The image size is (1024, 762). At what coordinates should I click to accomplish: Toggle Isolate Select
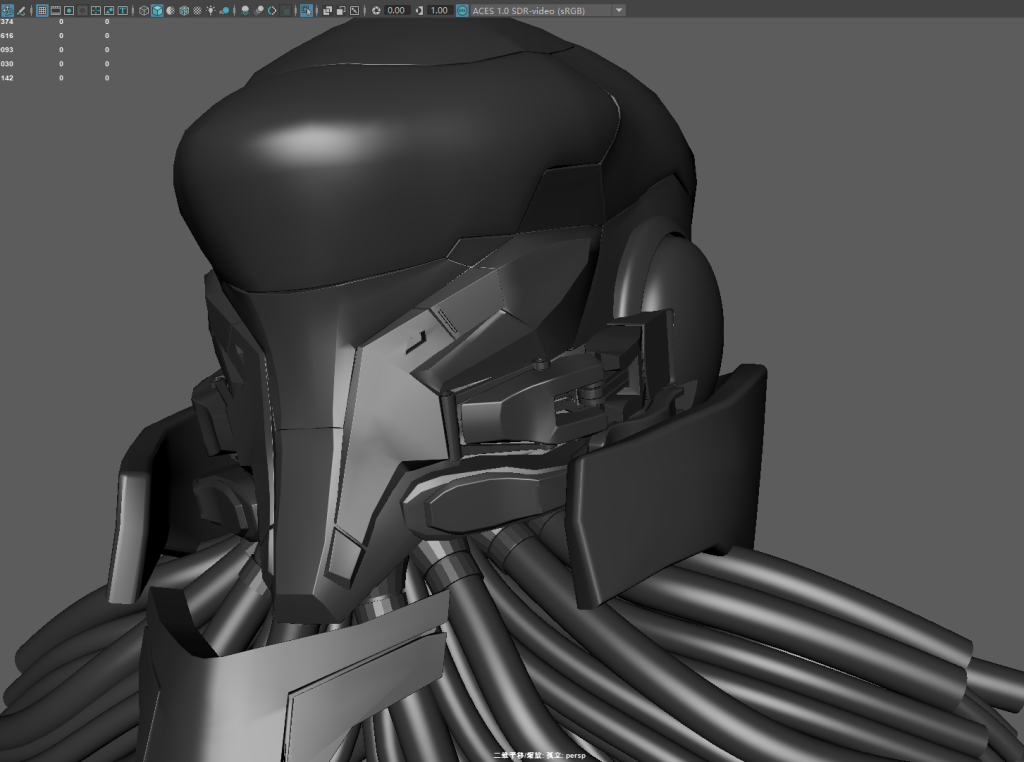[306, 10]
